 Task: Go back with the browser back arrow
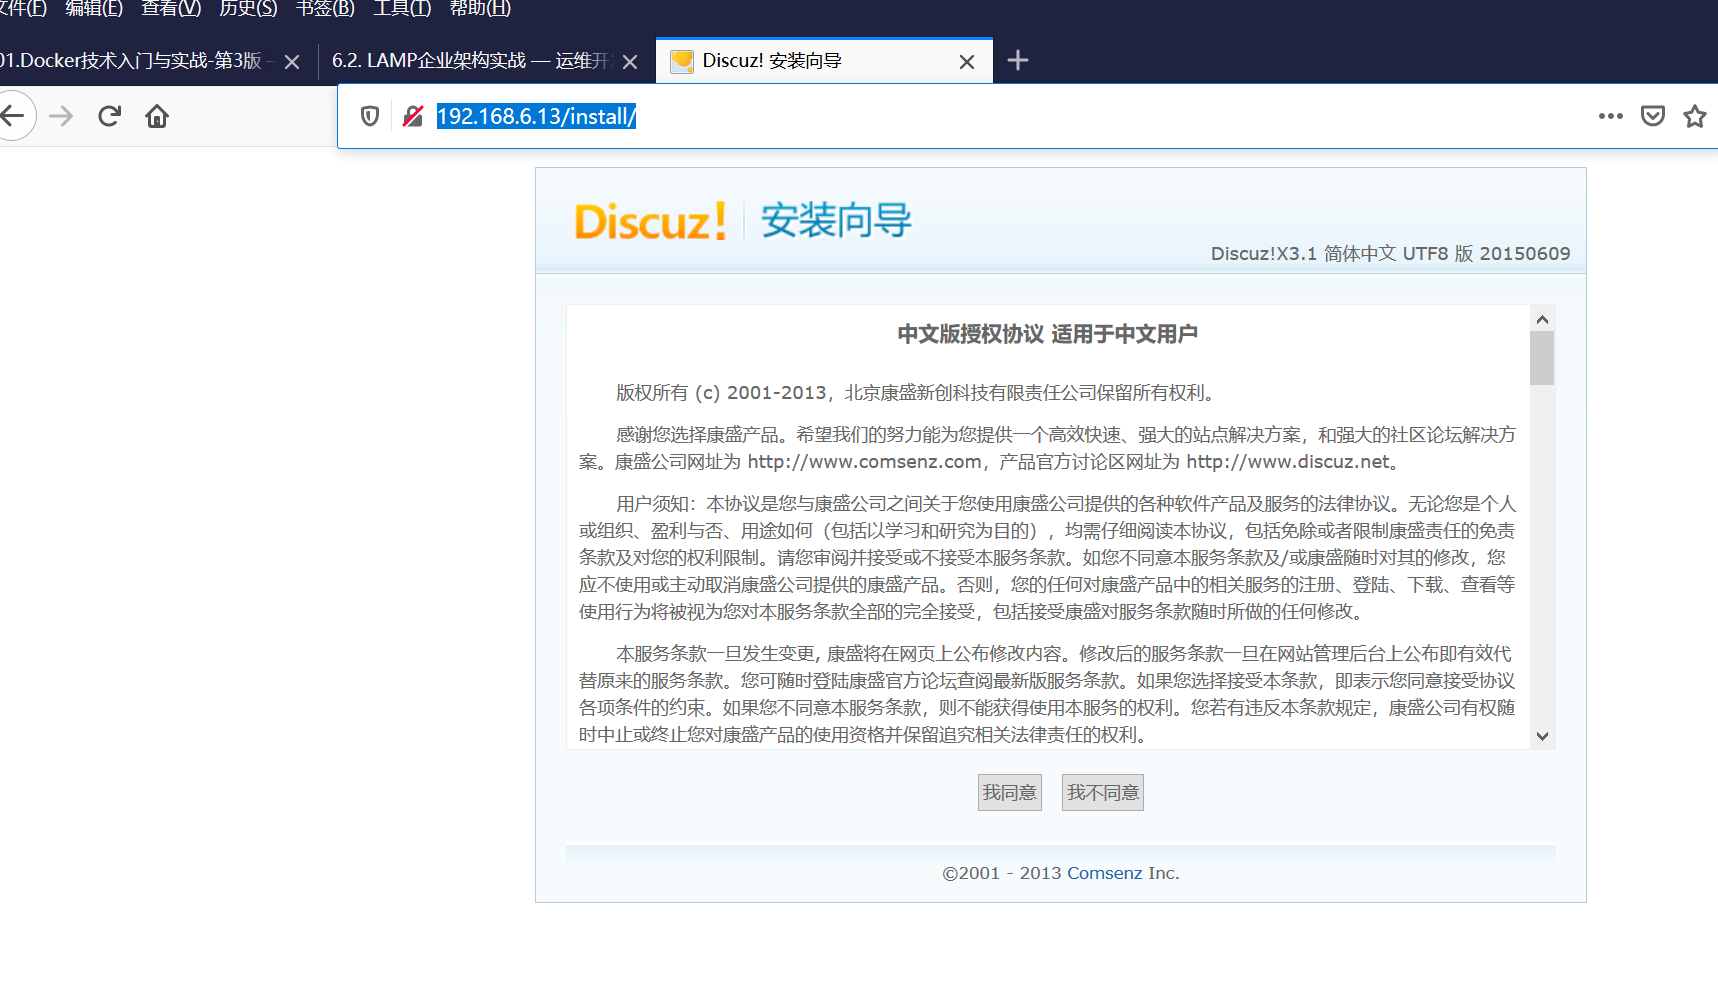pyautogui.click(x=12, y=116)
